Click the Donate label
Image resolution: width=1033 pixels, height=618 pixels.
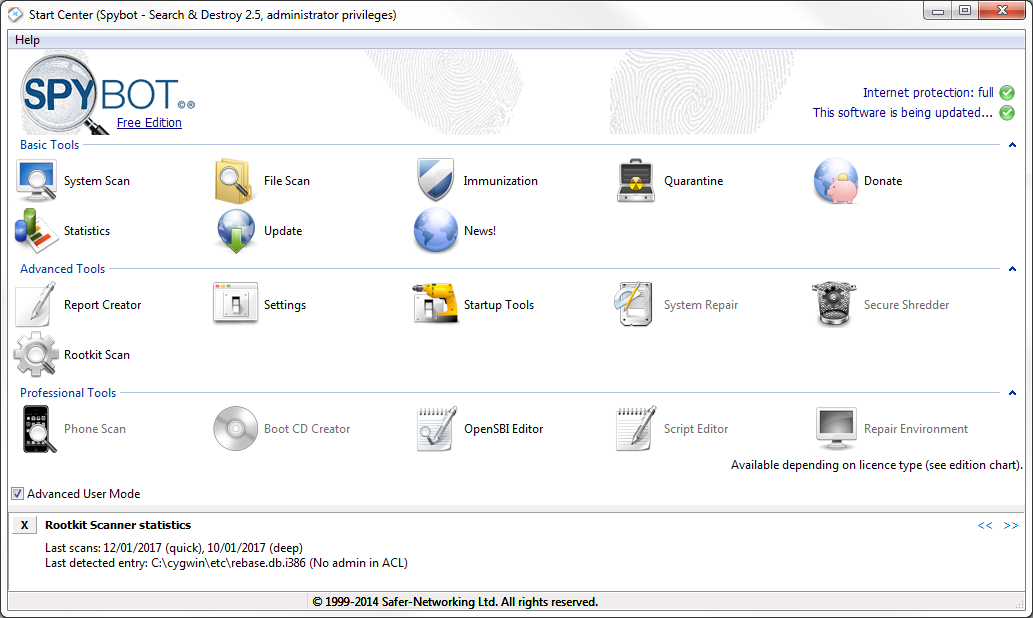(x=883, y=181)
